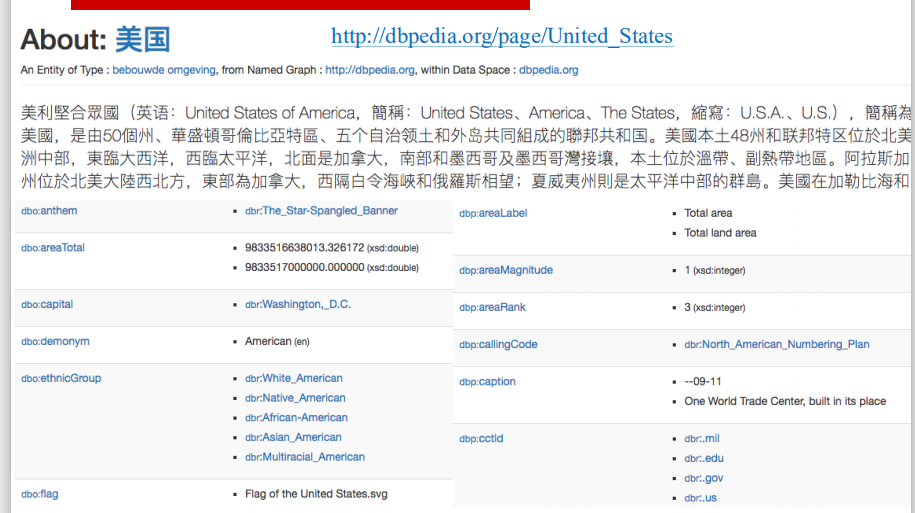Select the areaMagnitude value 1

(687, 270)
